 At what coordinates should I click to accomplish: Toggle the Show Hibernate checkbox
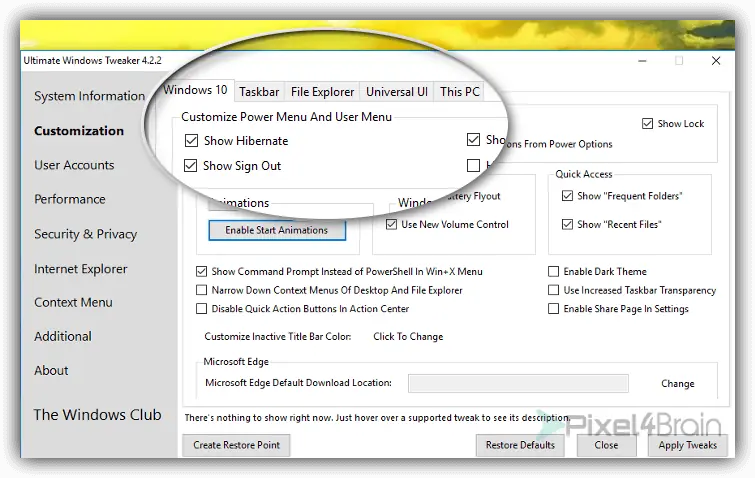(192, 141)
